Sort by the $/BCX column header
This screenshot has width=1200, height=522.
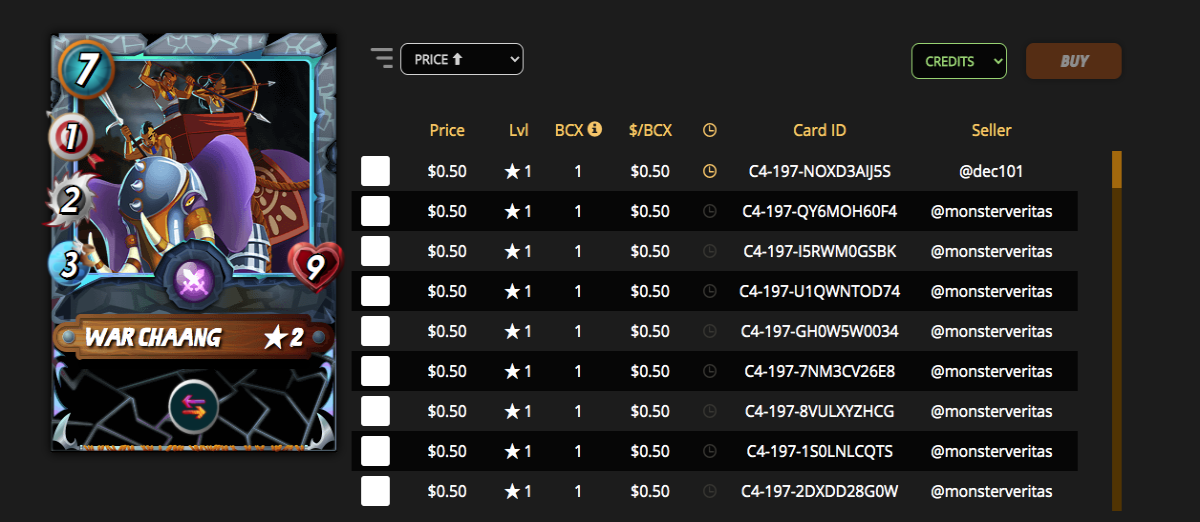[x=651, y=130]
